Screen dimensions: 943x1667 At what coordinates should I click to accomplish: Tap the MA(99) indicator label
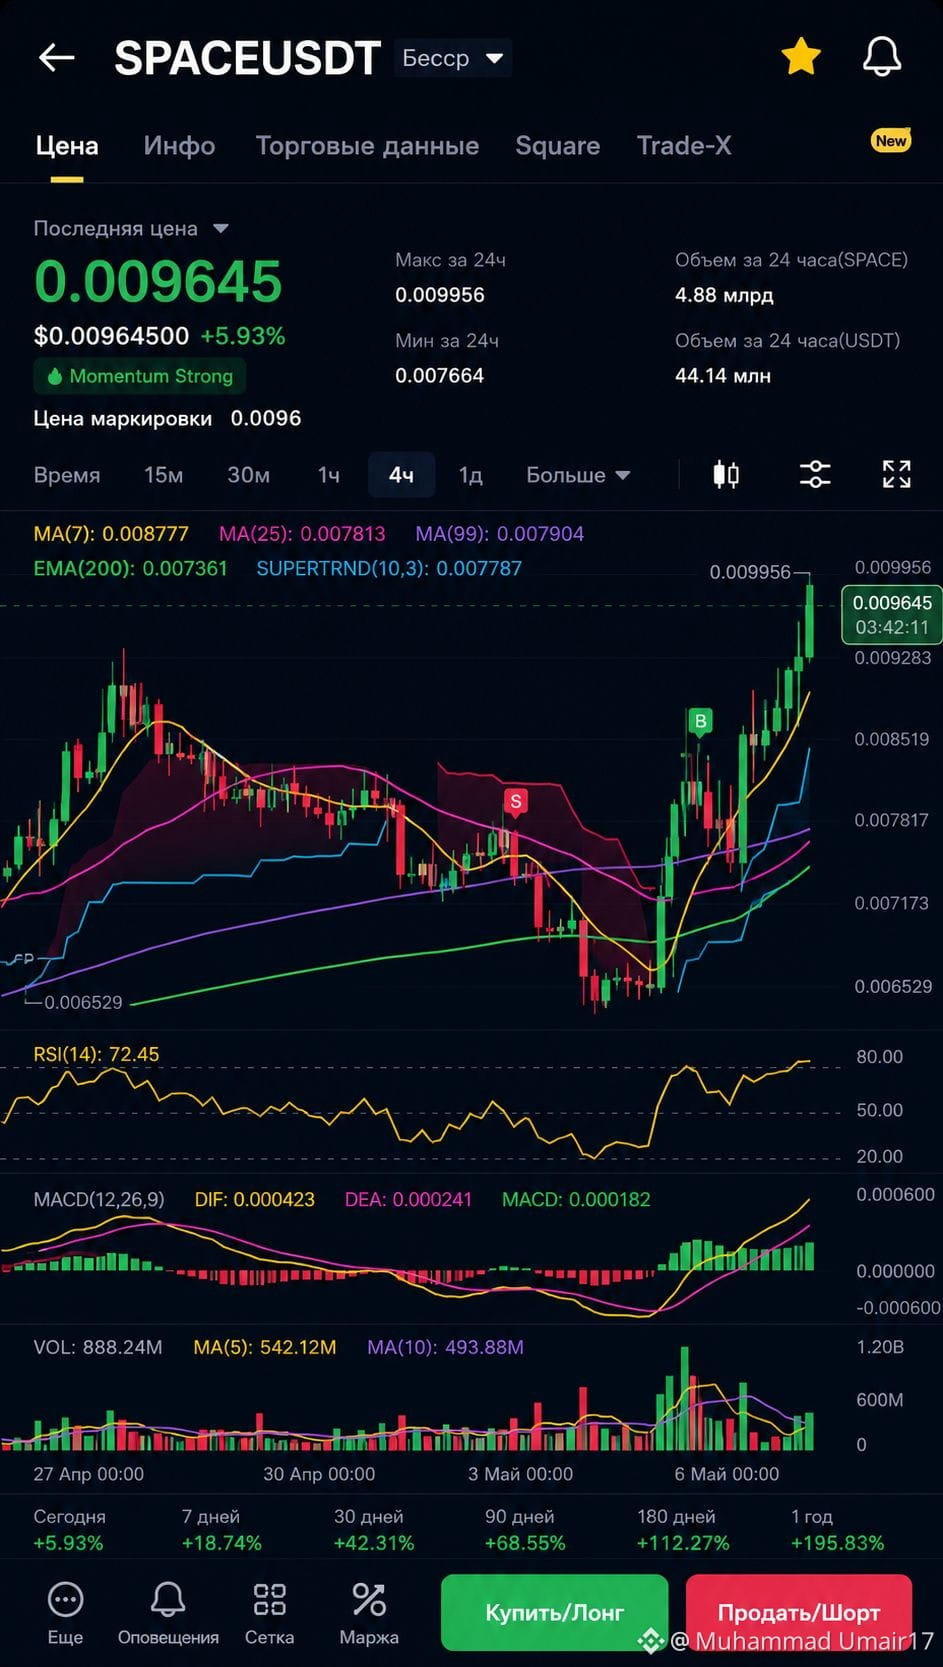tap(500, 534)
